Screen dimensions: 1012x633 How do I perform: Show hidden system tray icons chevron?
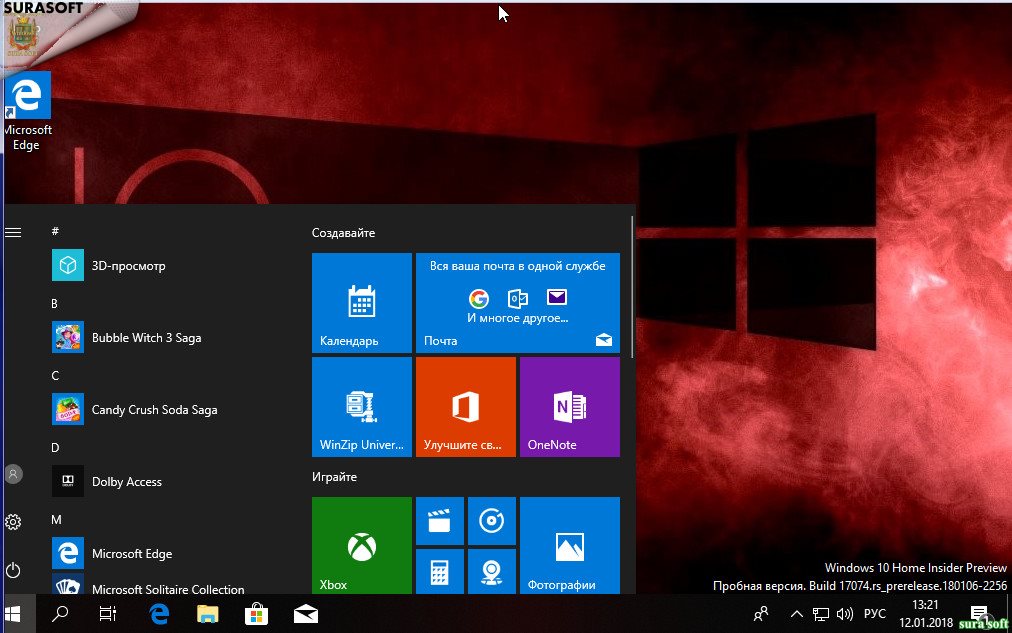(796, 614)
